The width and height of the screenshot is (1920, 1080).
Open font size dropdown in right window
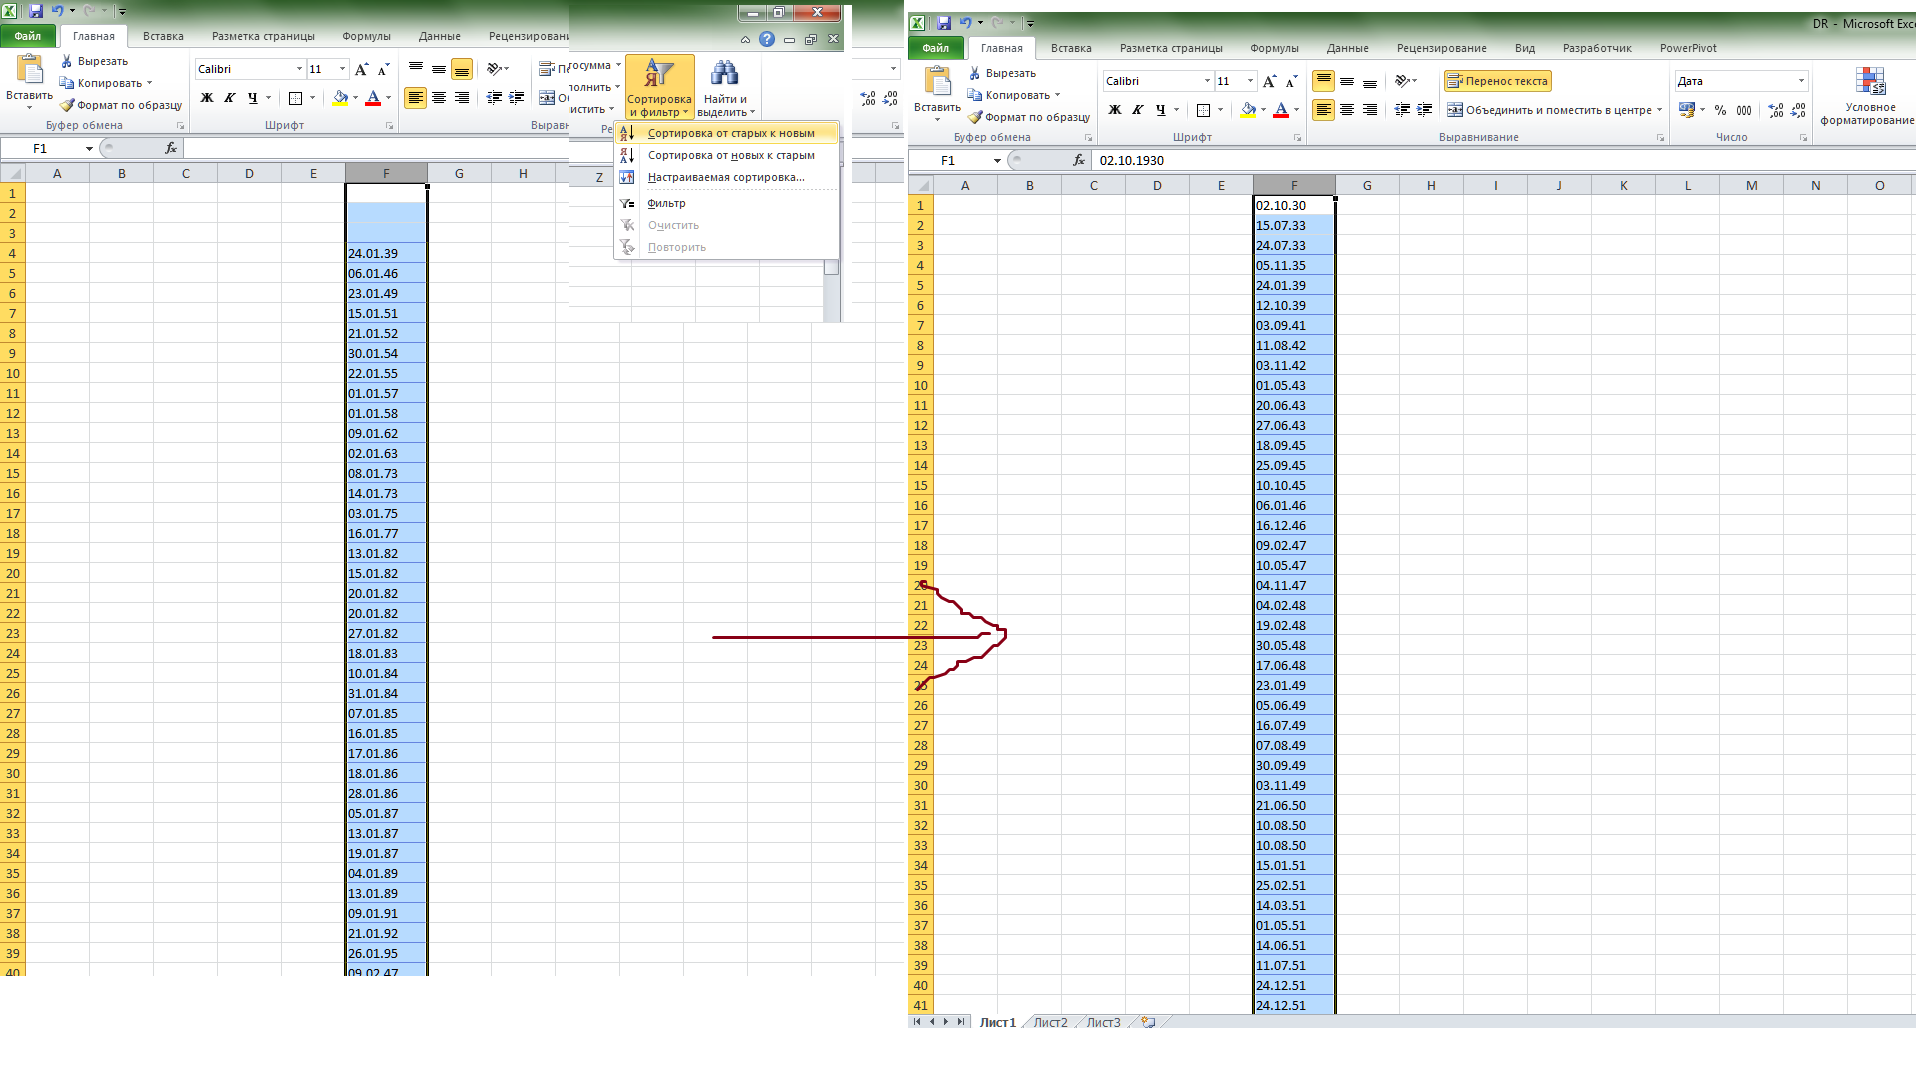point(1250,81)
